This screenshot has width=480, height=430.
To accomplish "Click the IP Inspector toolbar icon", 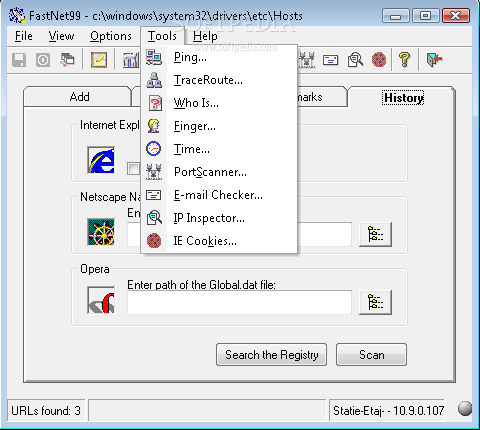I will click(x=355, y=60).
